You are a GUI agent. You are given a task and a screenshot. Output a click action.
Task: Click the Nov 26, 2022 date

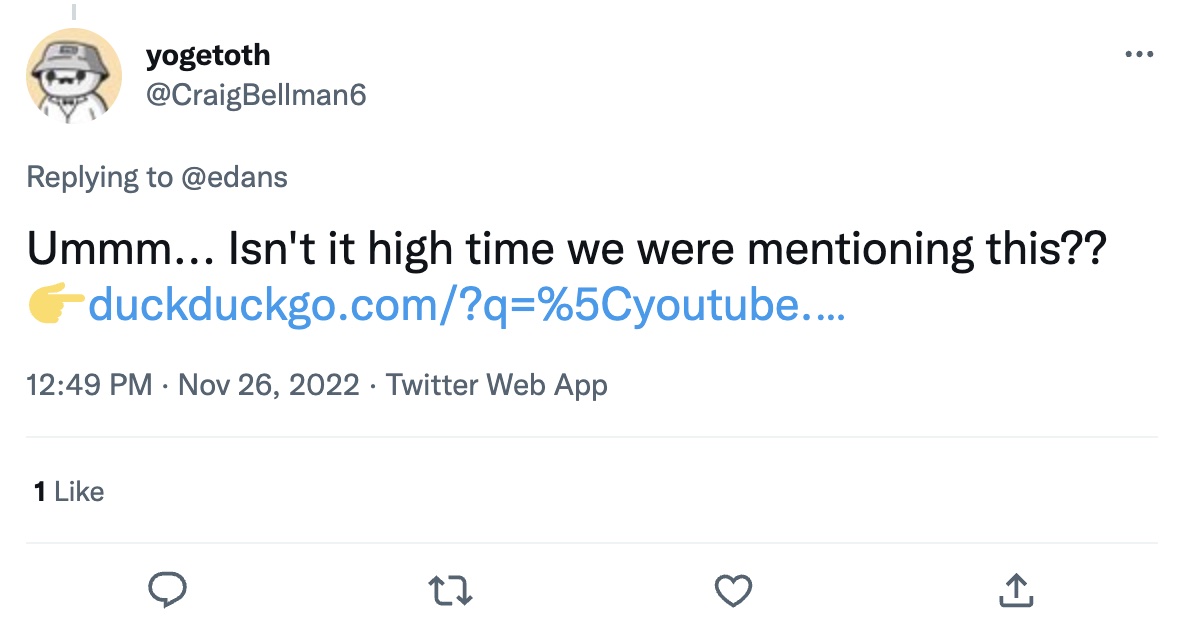268,385
